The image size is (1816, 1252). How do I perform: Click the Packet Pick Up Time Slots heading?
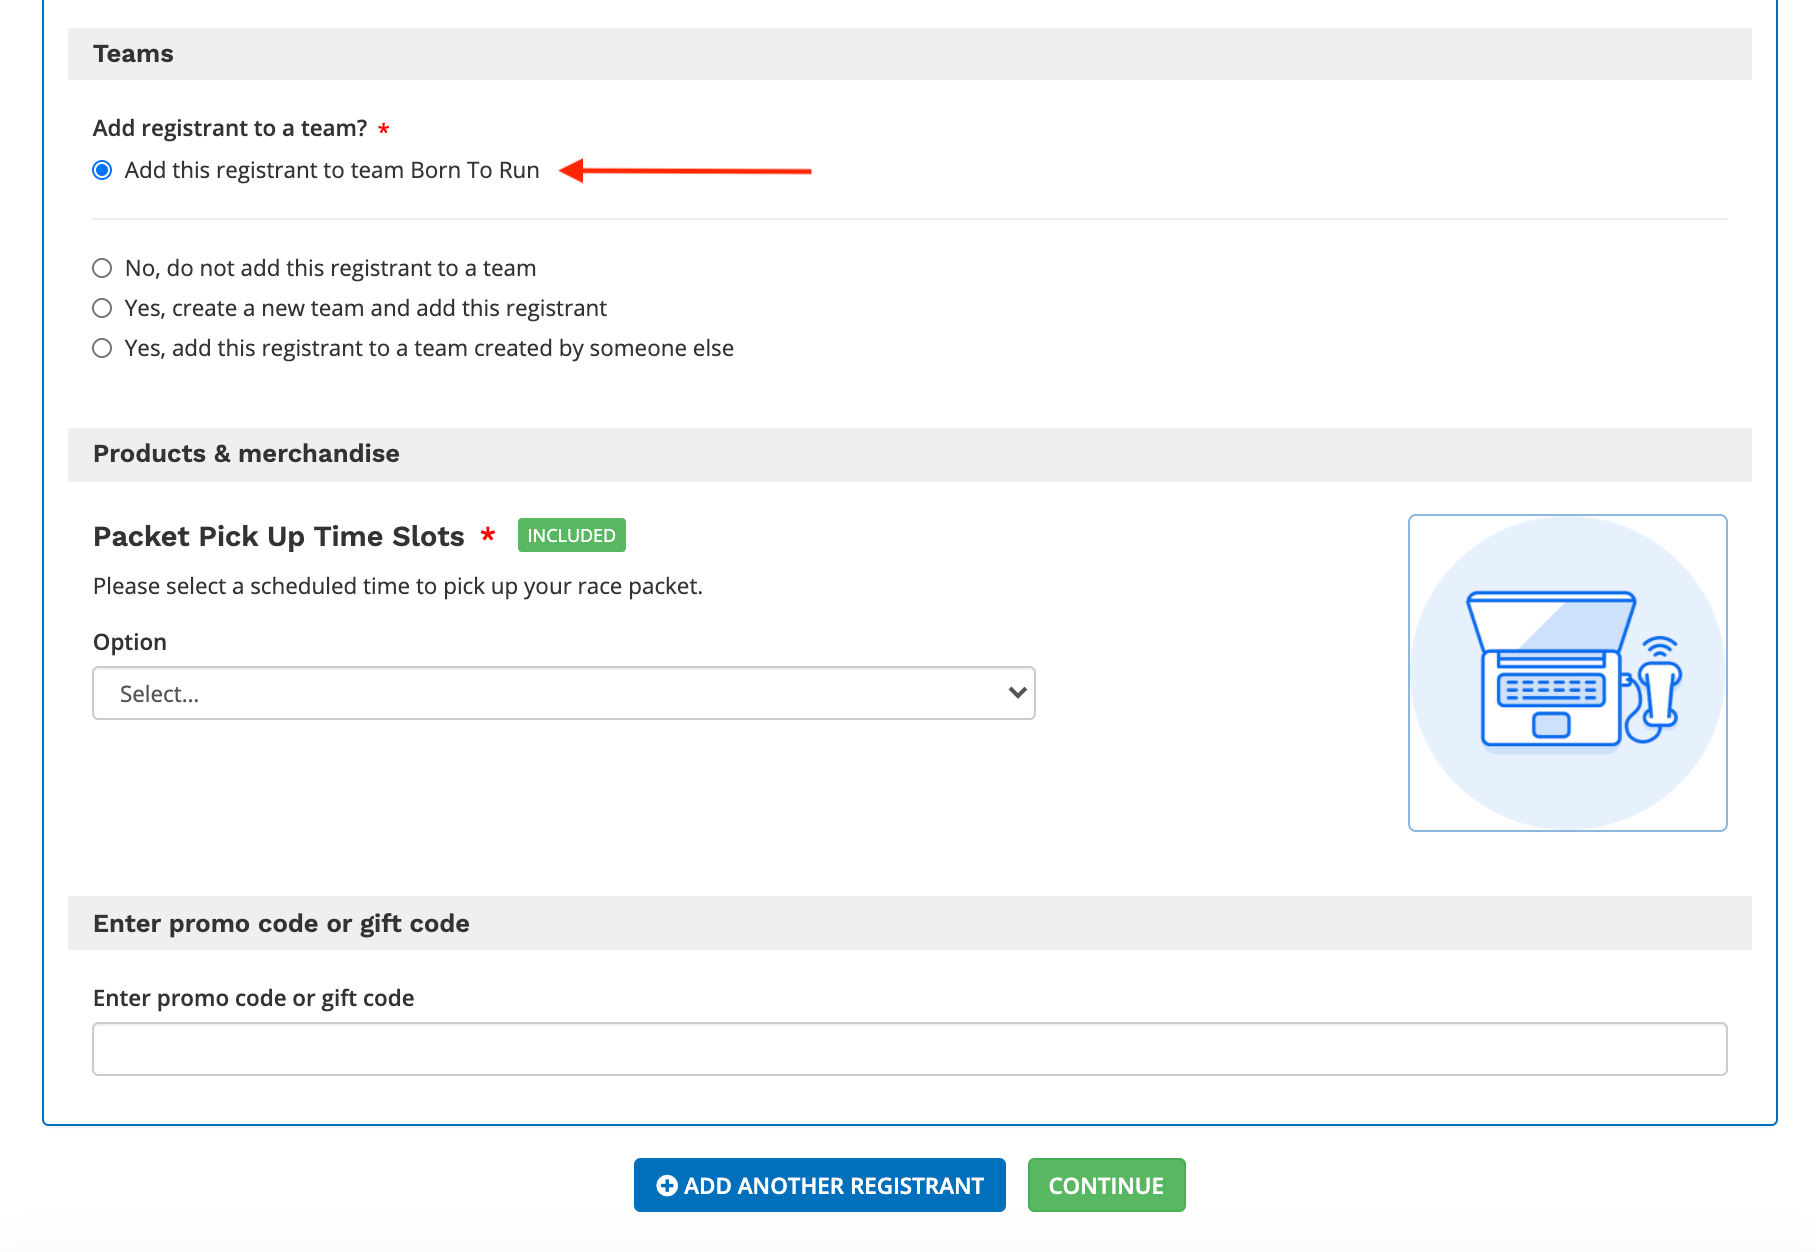point(279,537)
